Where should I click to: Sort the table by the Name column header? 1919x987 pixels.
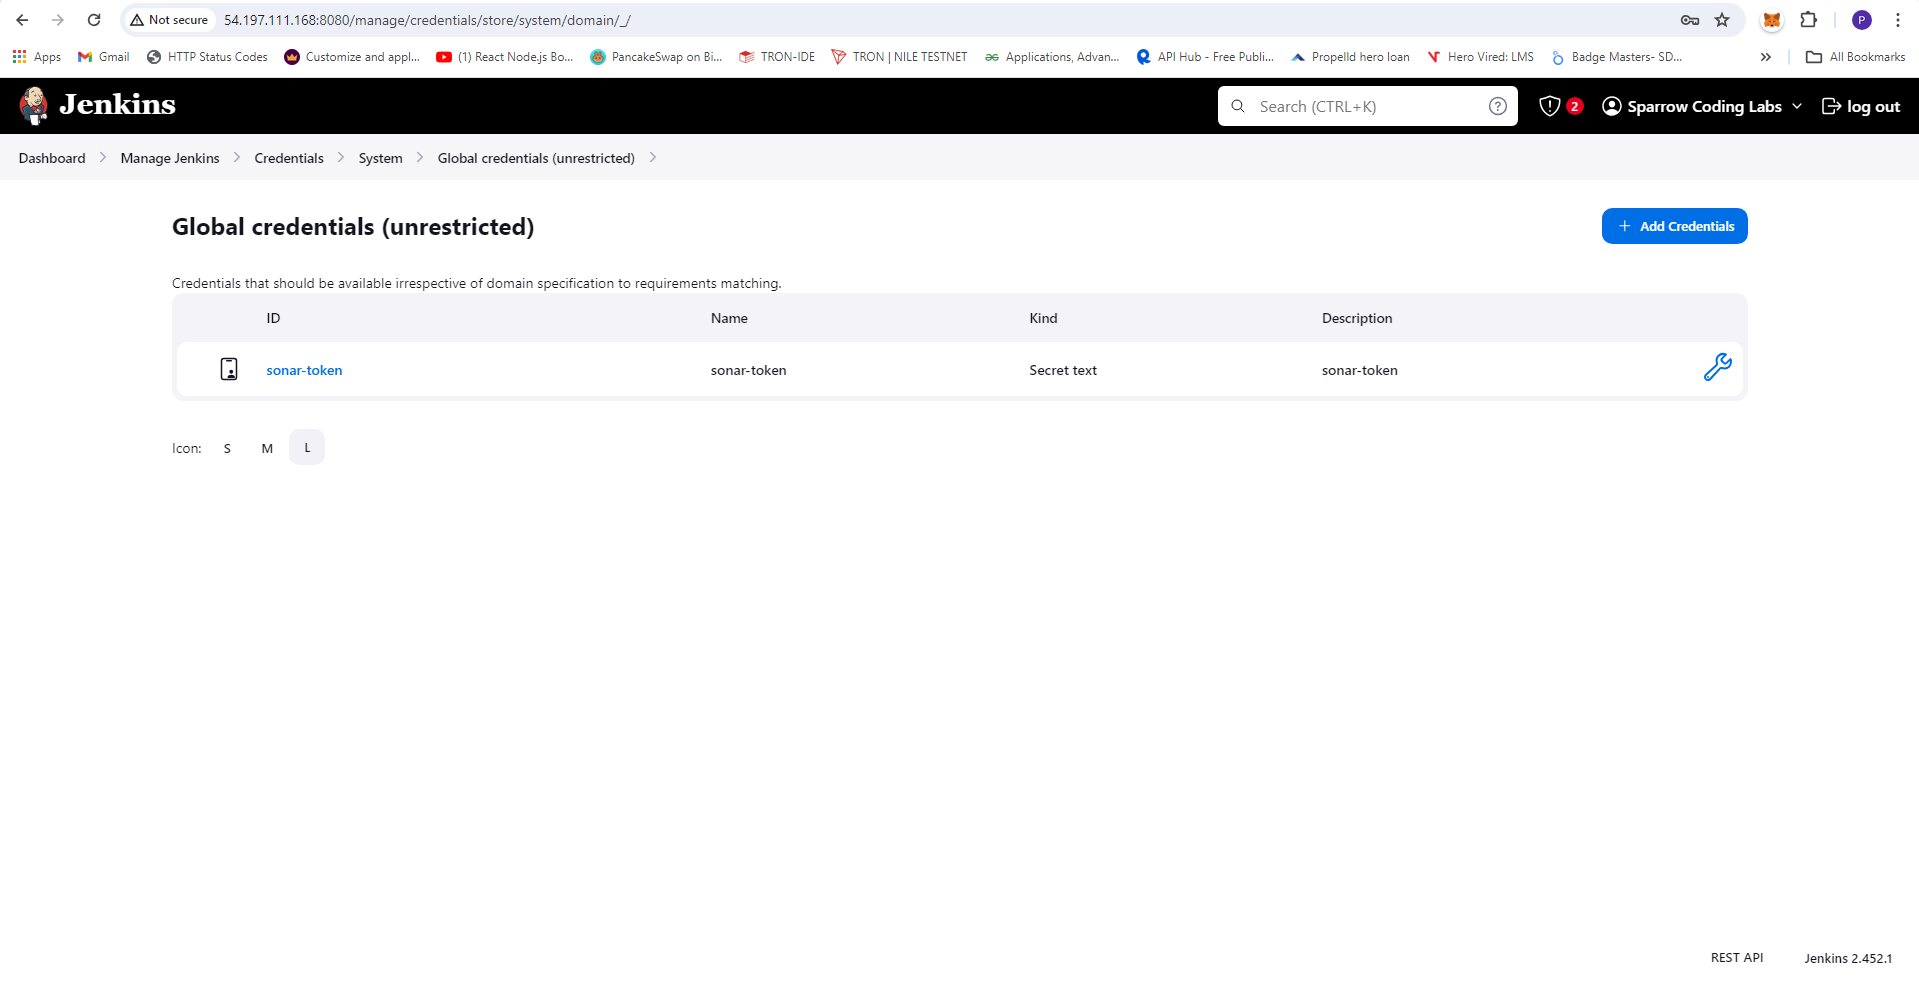[729, 318]
